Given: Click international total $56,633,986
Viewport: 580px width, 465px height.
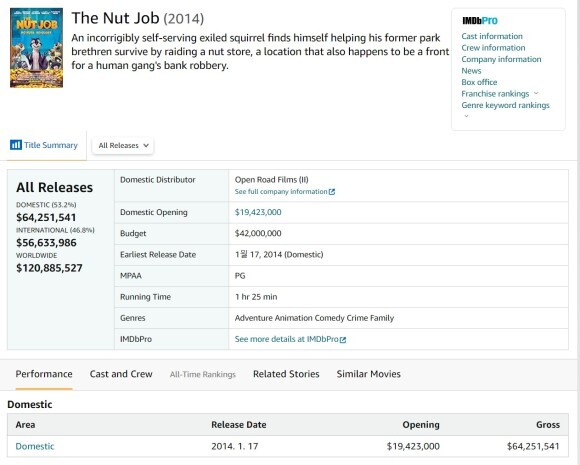Looking at the screenshot, I should point(46,243).
